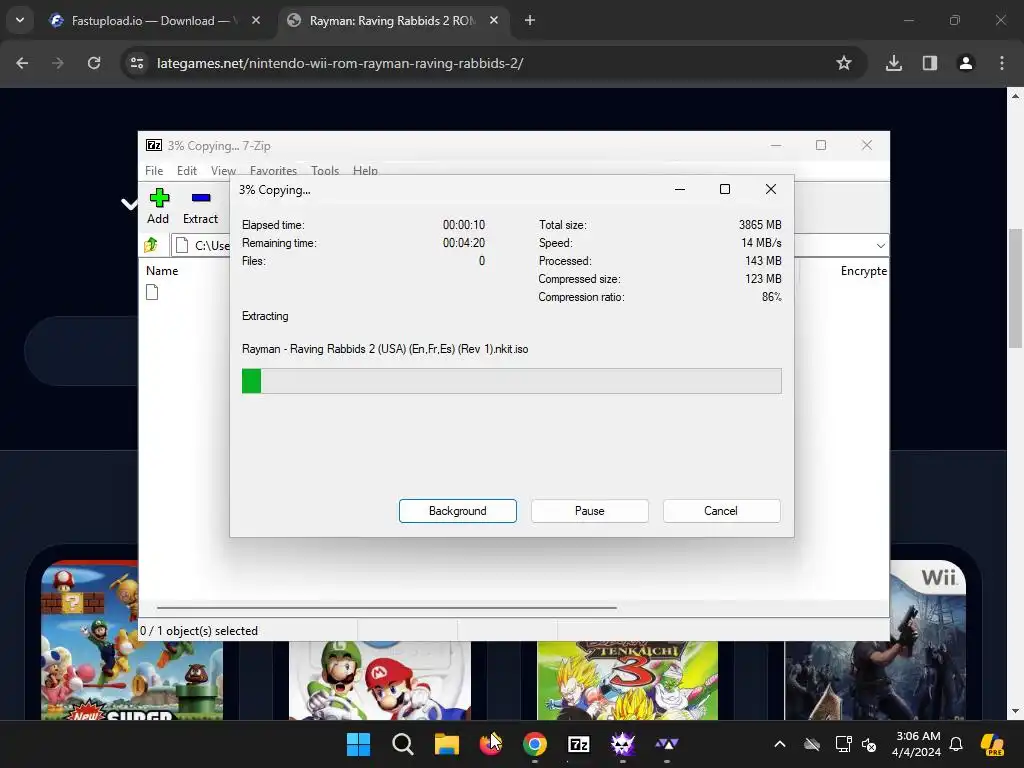
Task: Show hidden system tray icons
Action: (x=780, y=744)
